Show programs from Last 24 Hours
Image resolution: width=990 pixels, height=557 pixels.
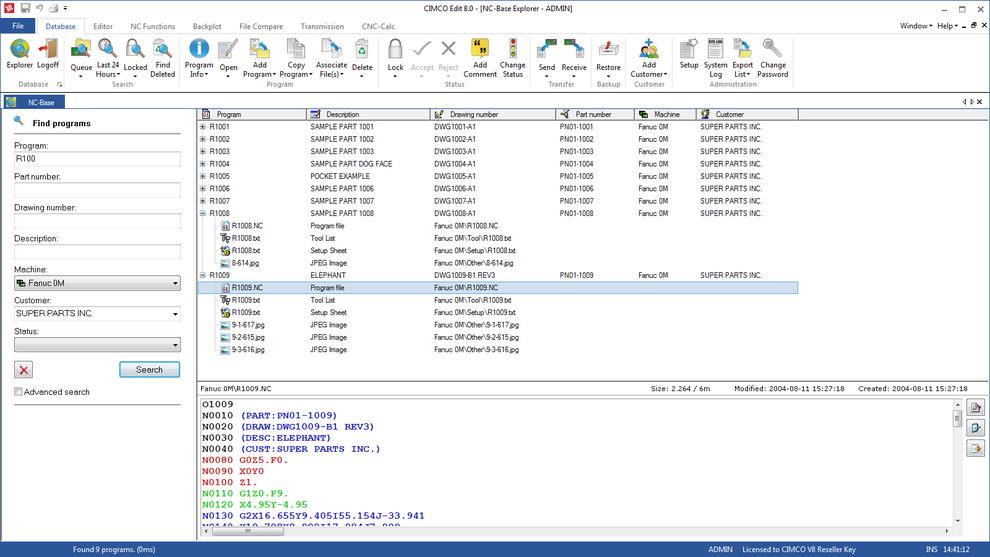pos(107,57)
